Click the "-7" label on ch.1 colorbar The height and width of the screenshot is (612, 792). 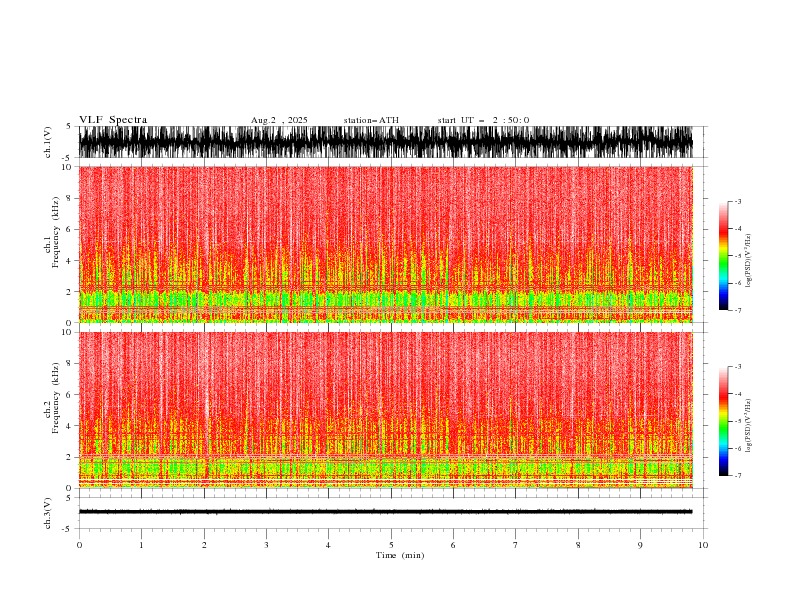[738, 310]
